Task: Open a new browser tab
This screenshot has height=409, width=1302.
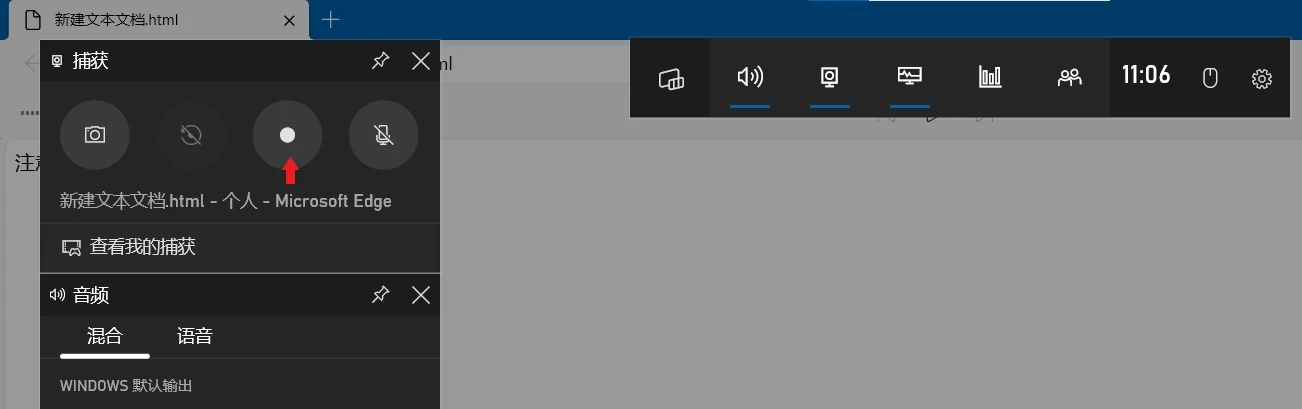Action: tap(332, 19)
